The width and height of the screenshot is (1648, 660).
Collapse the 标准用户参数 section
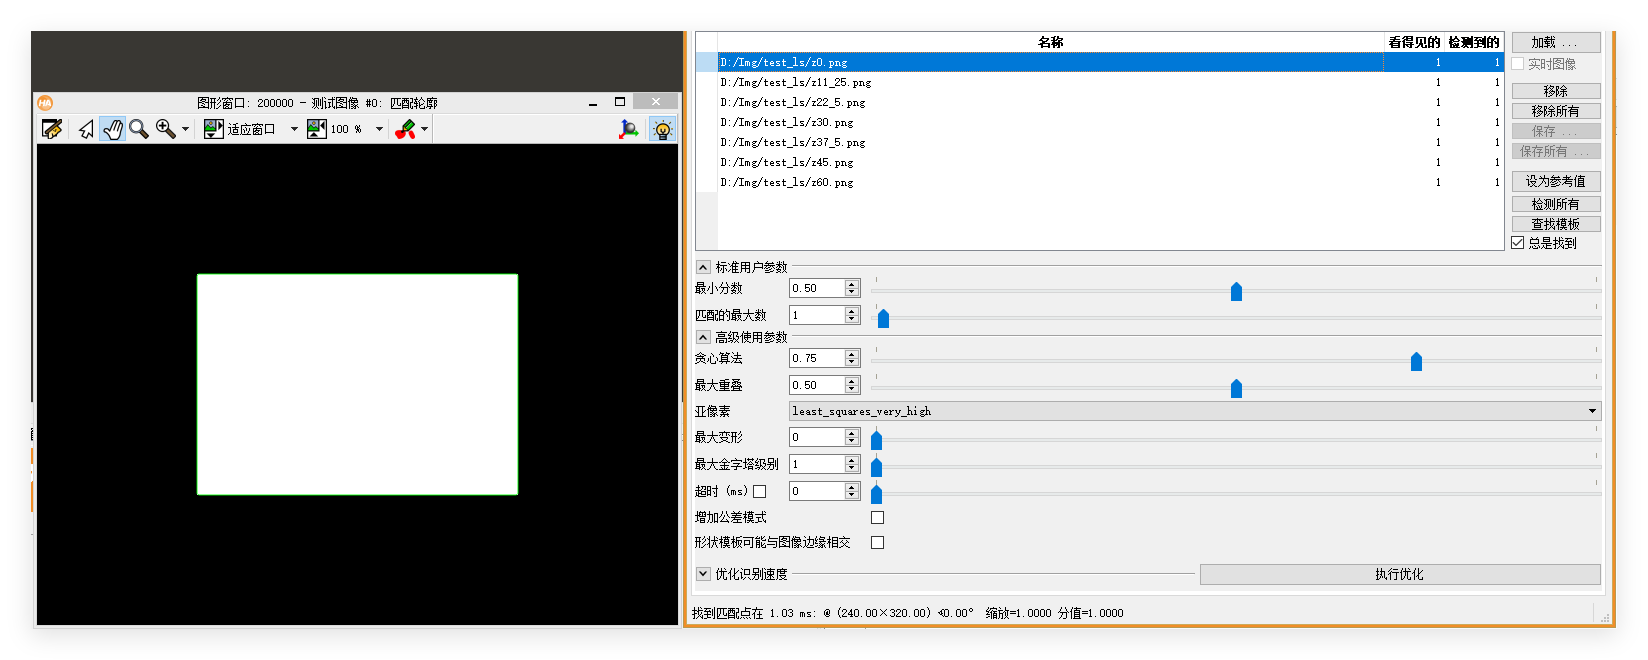(x=703, y=267)
